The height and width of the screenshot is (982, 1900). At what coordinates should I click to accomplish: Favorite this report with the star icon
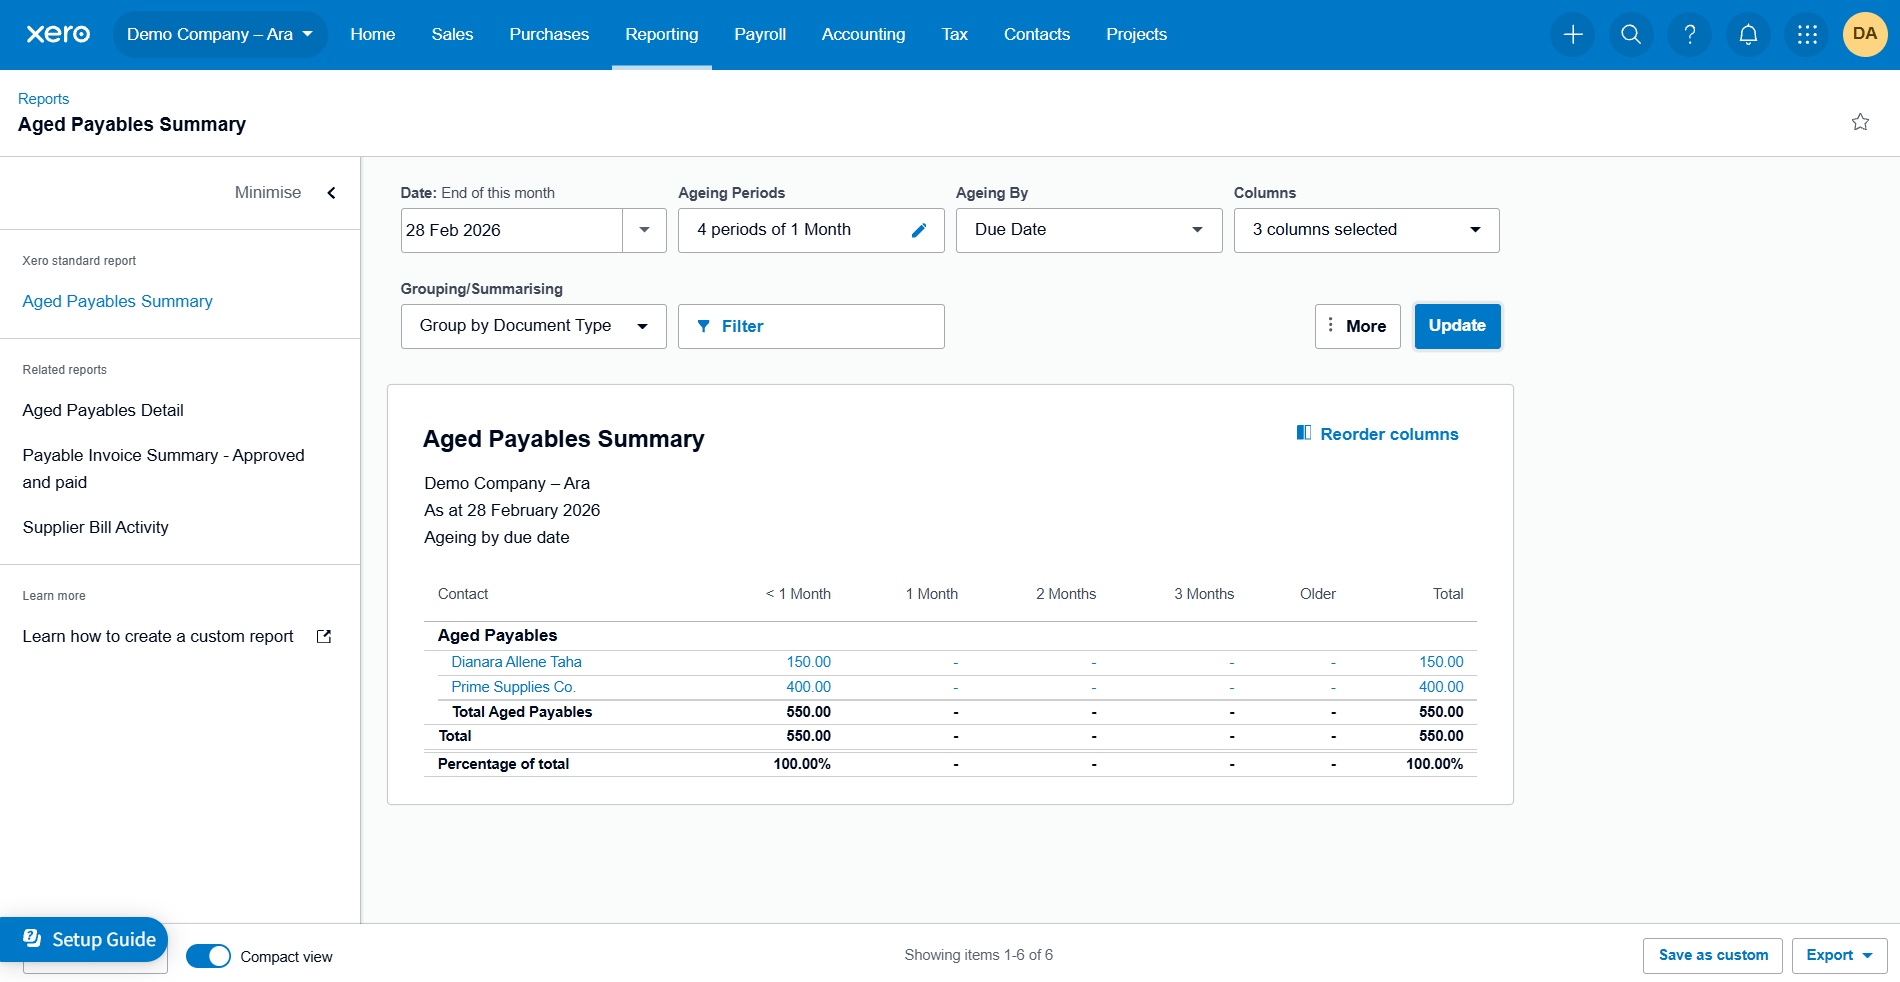pyautogui.click(x=1860, y=122)
